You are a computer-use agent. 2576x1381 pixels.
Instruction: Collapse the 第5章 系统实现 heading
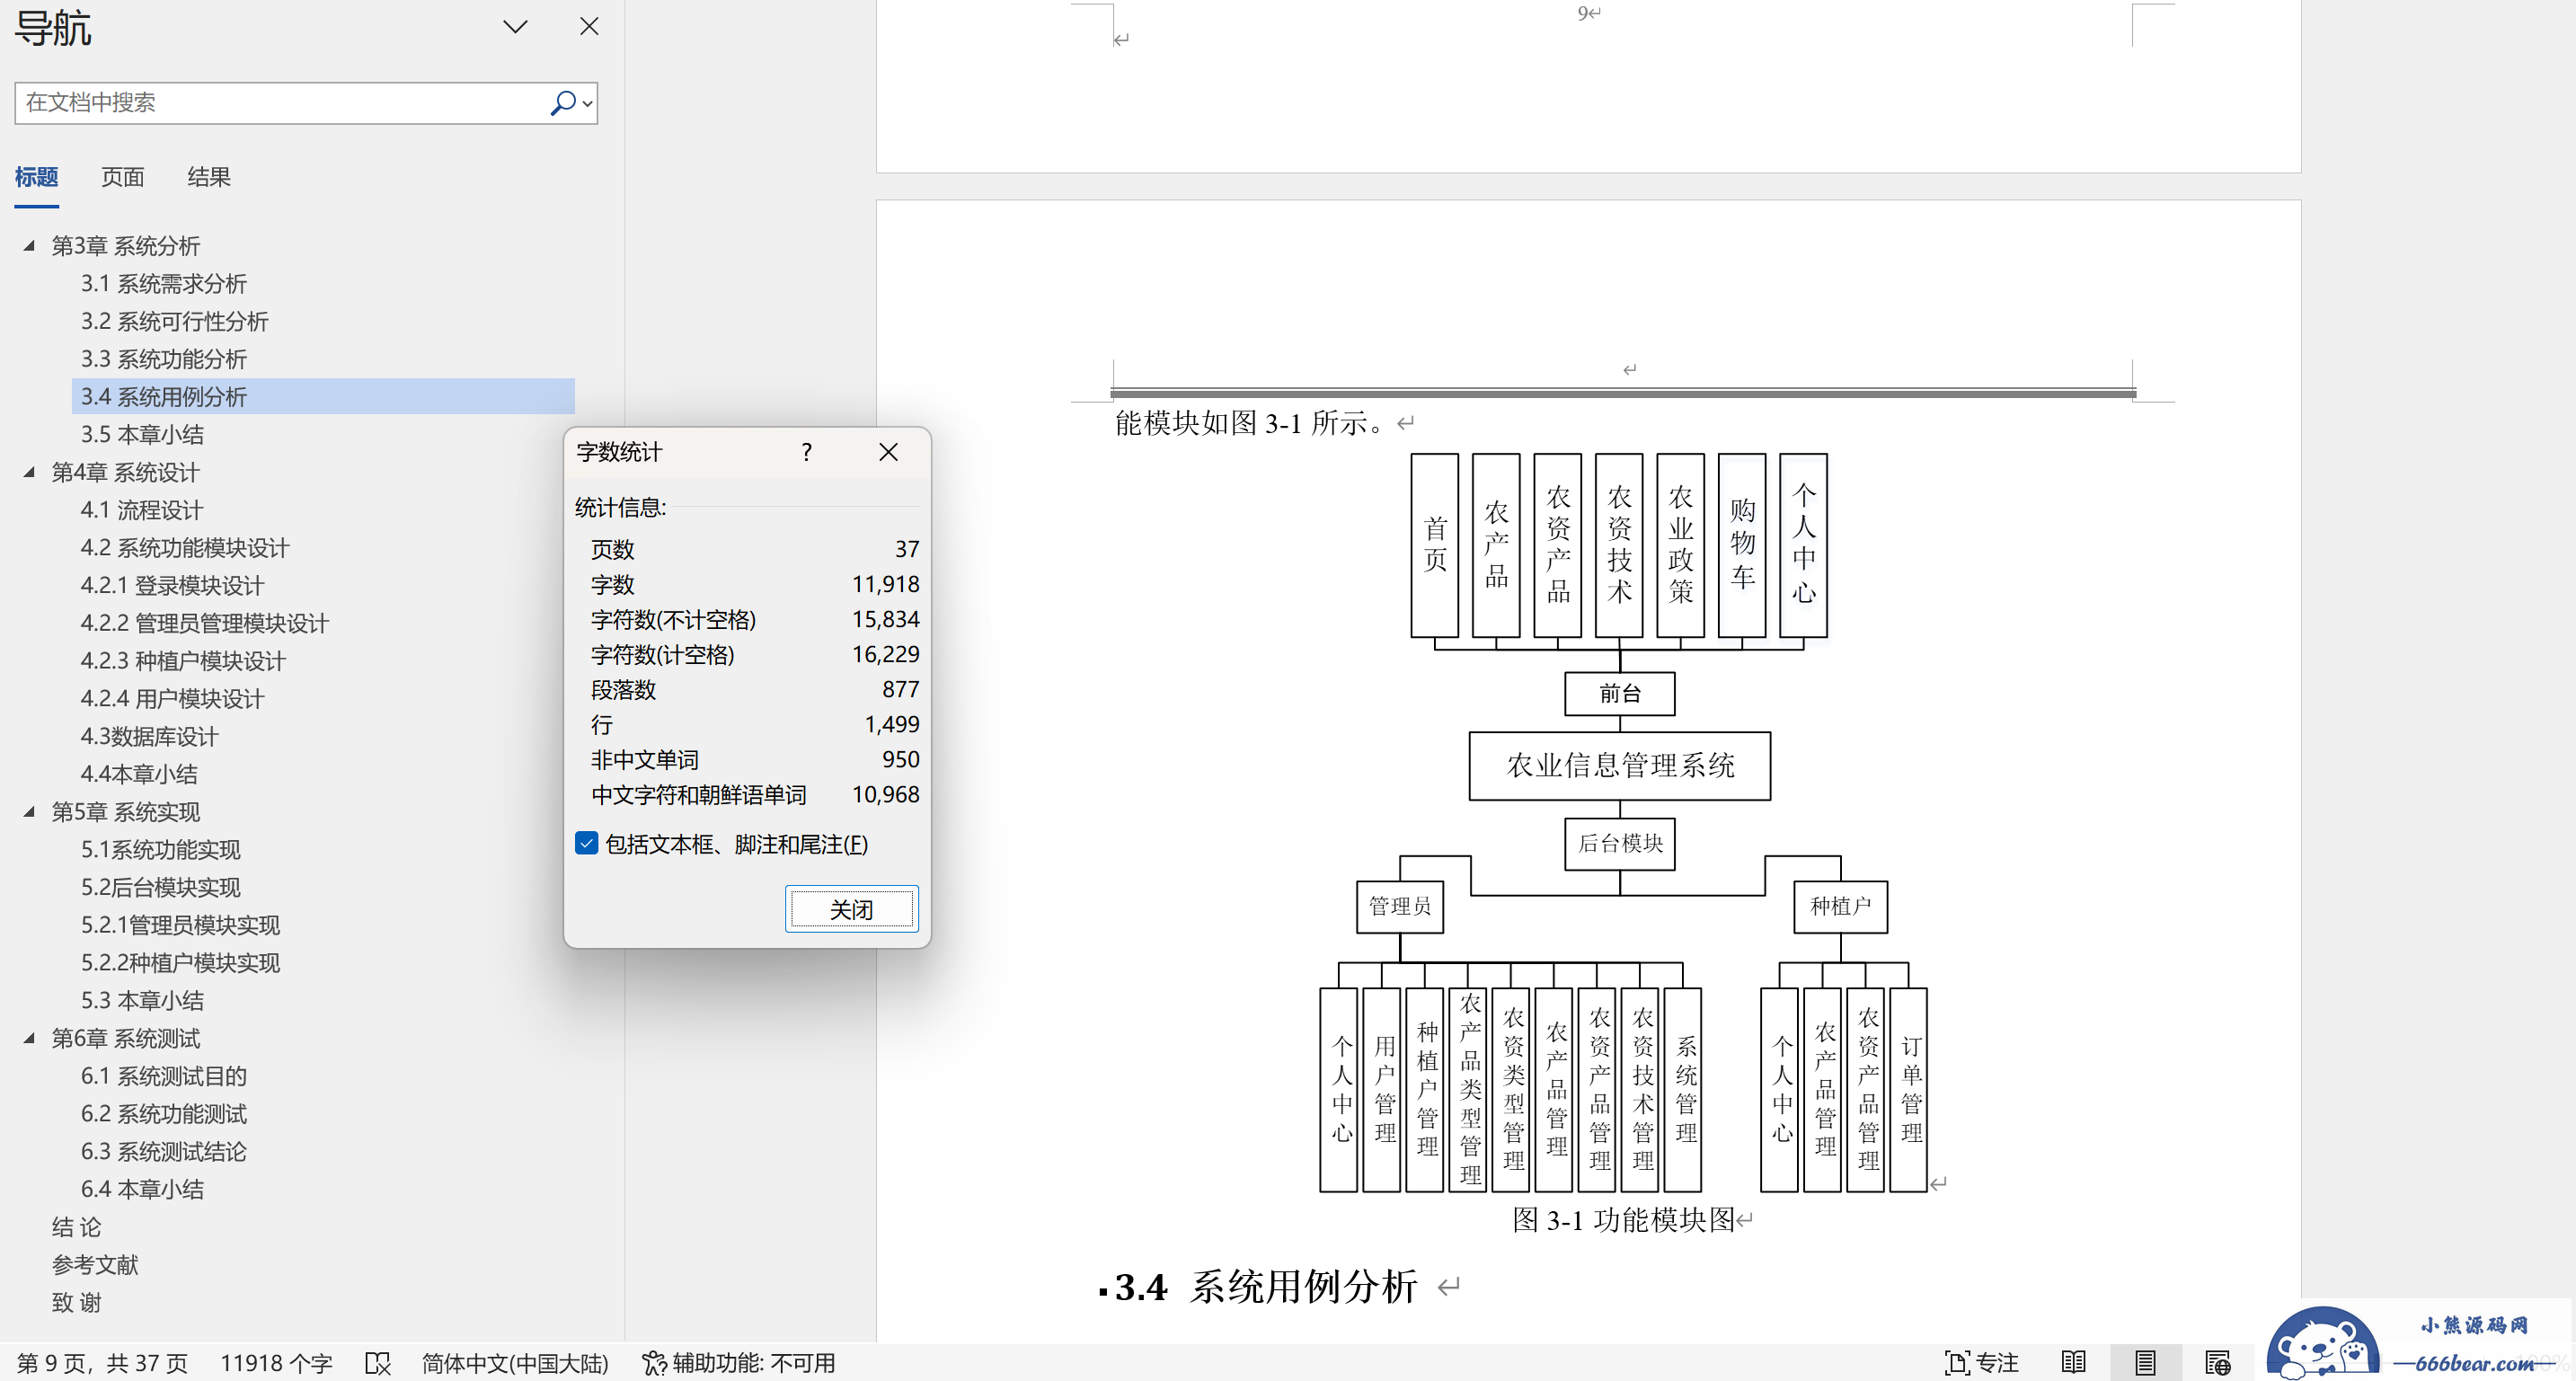29,812
